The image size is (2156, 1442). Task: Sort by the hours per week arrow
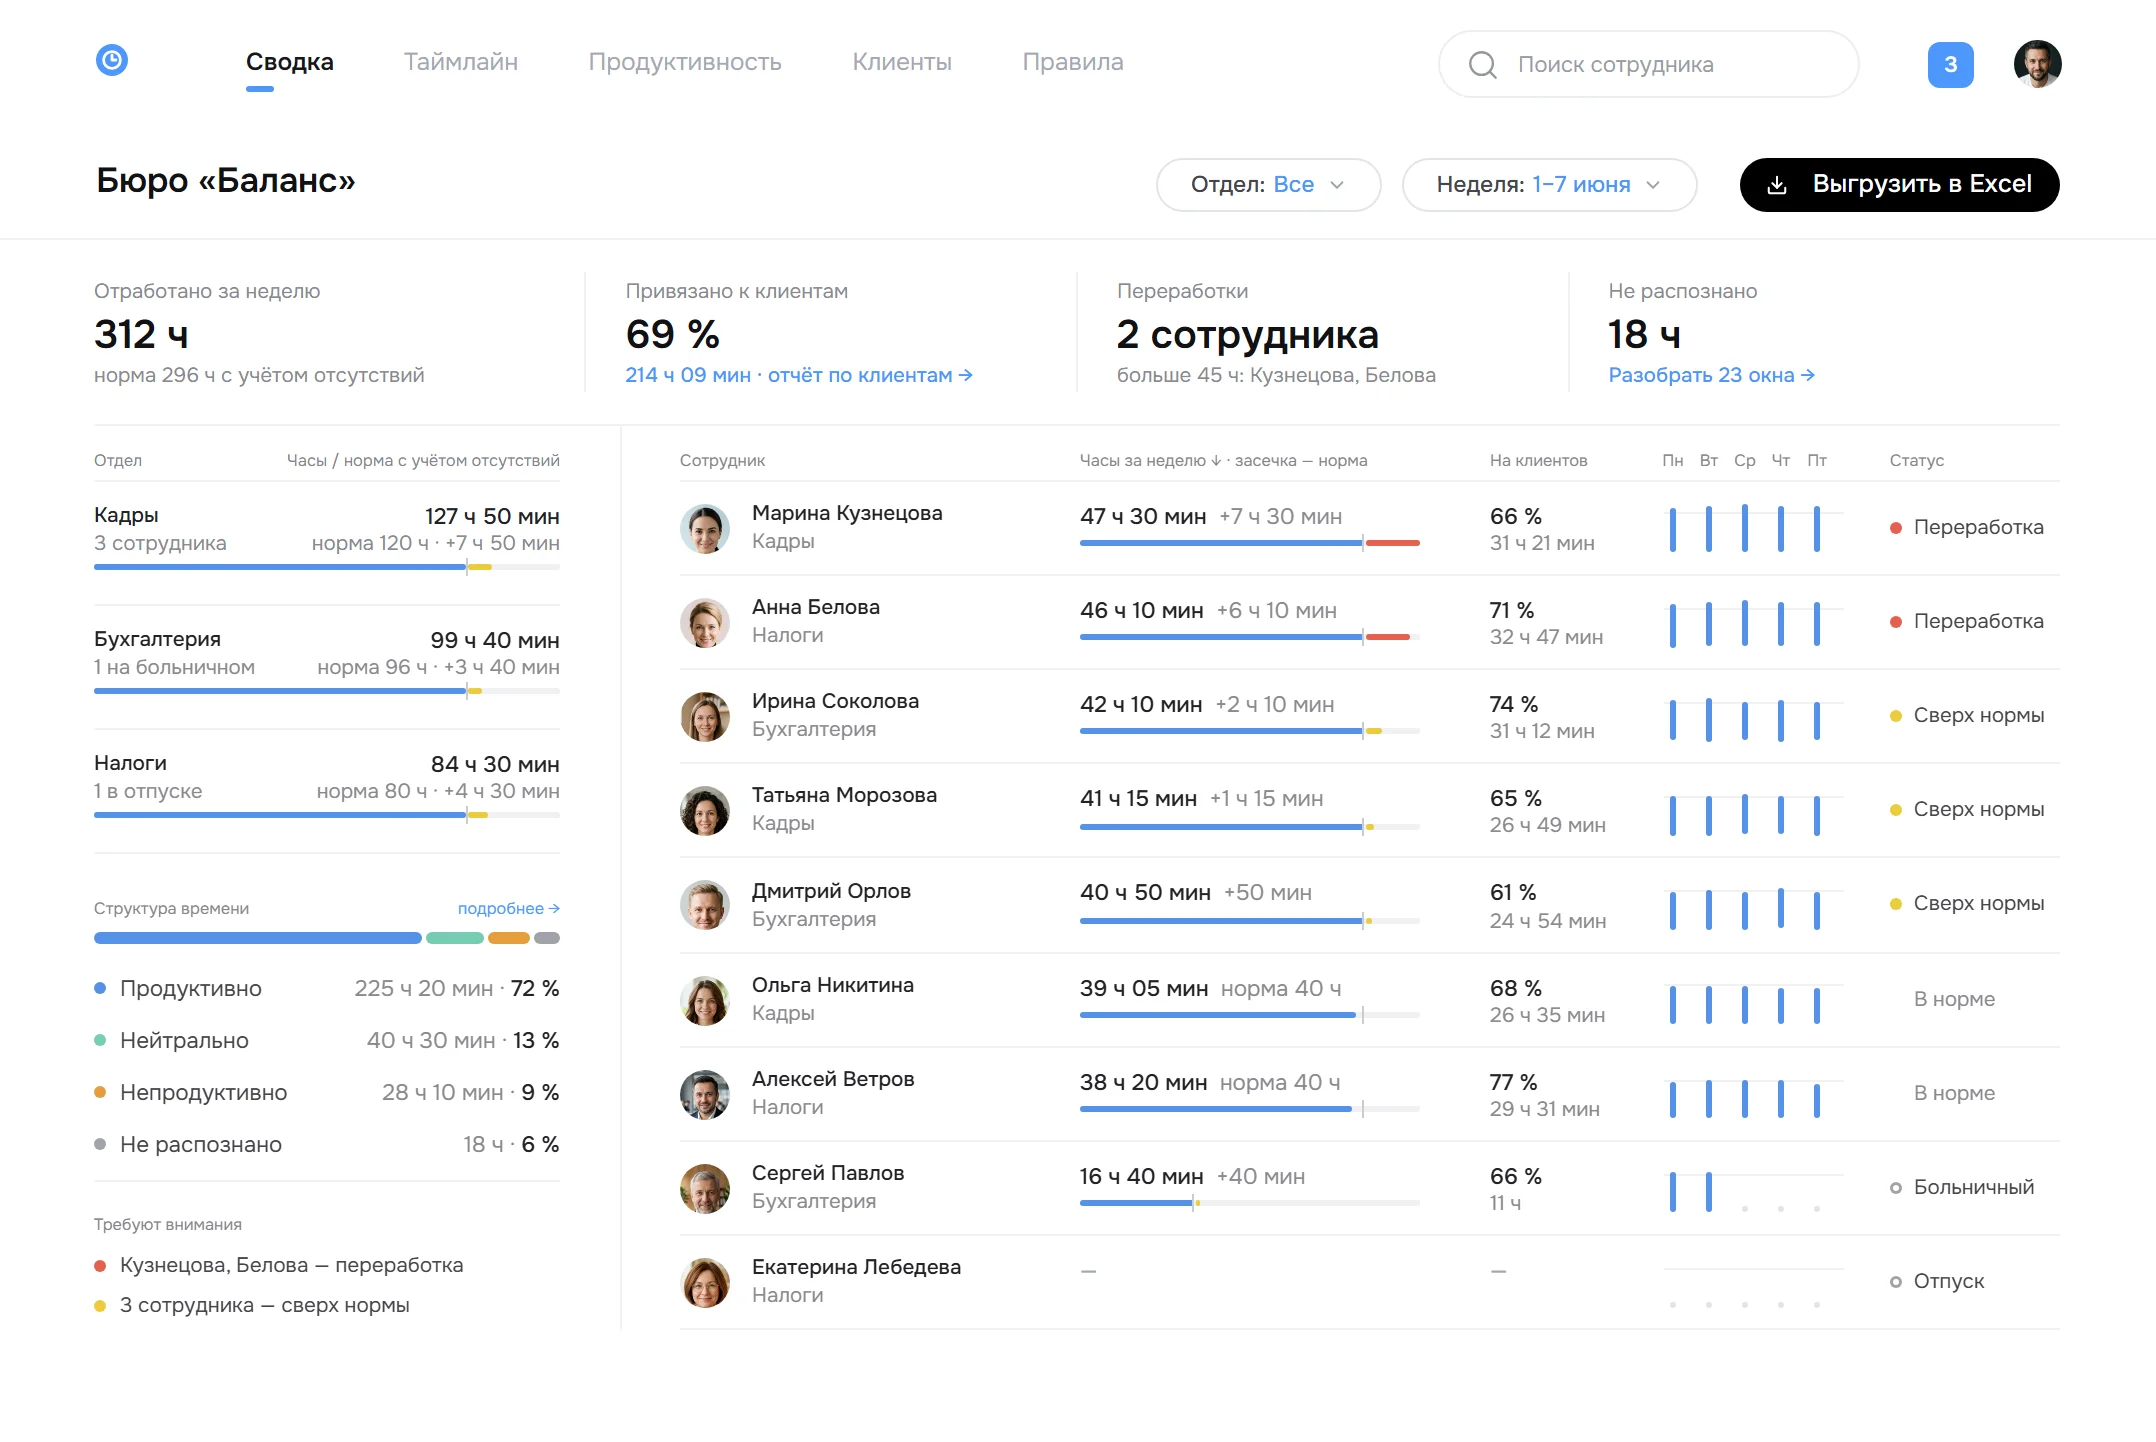coord(1216,461)
